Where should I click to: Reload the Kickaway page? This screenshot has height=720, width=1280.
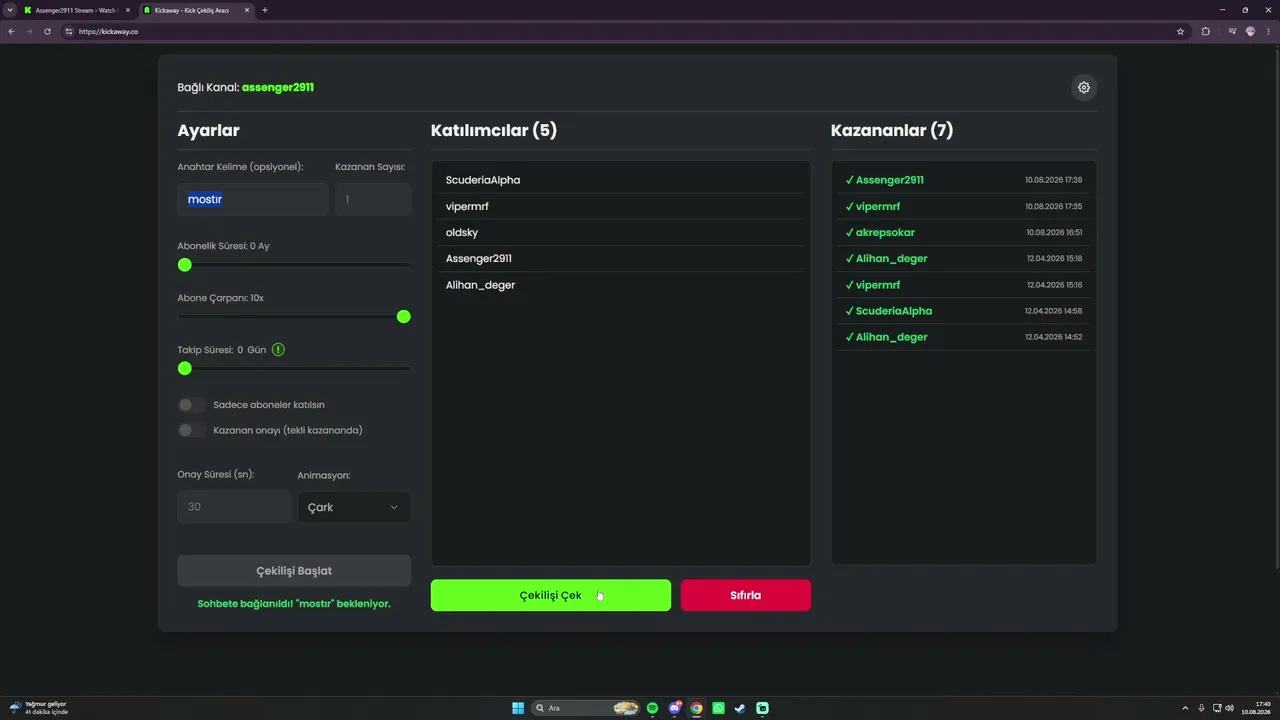47,31
